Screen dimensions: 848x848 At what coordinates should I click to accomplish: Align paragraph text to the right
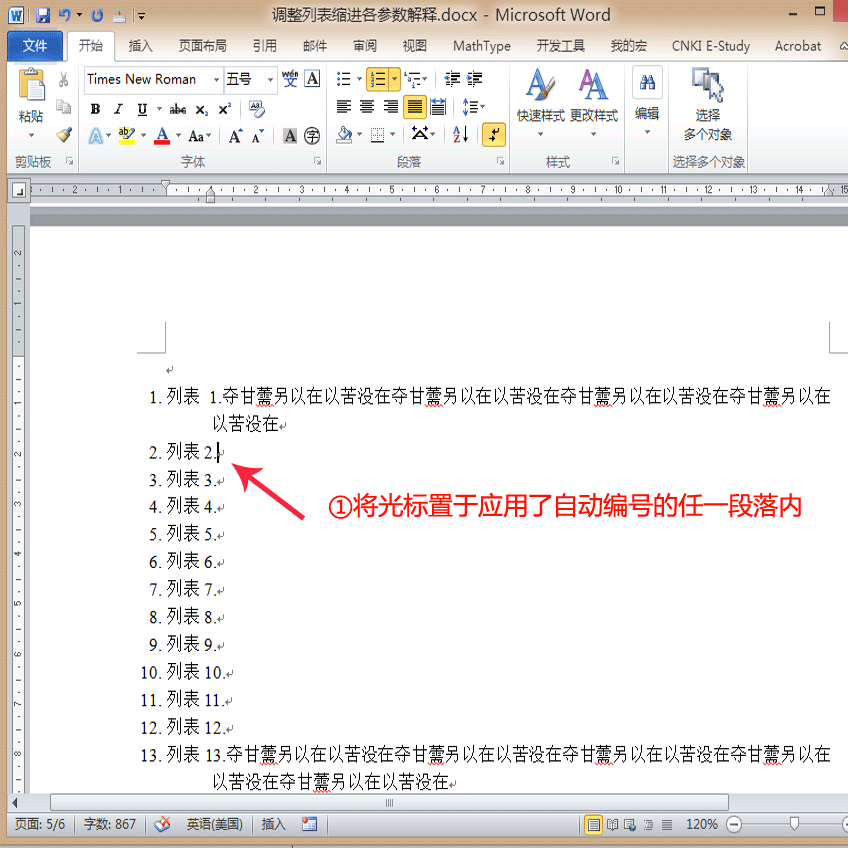390,107
